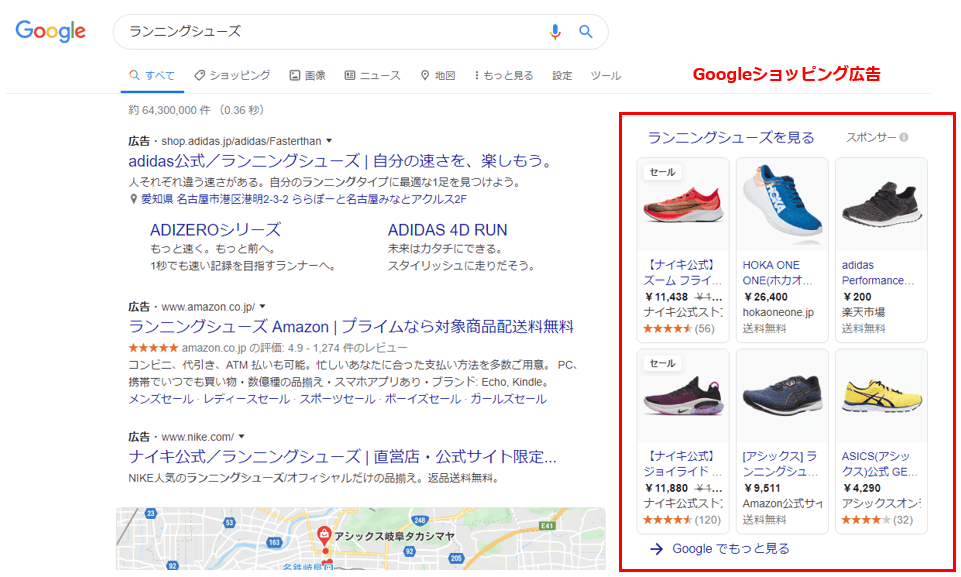The image size is (961, 577).
Task: Click レディースセール link
Action: point(246,399)
